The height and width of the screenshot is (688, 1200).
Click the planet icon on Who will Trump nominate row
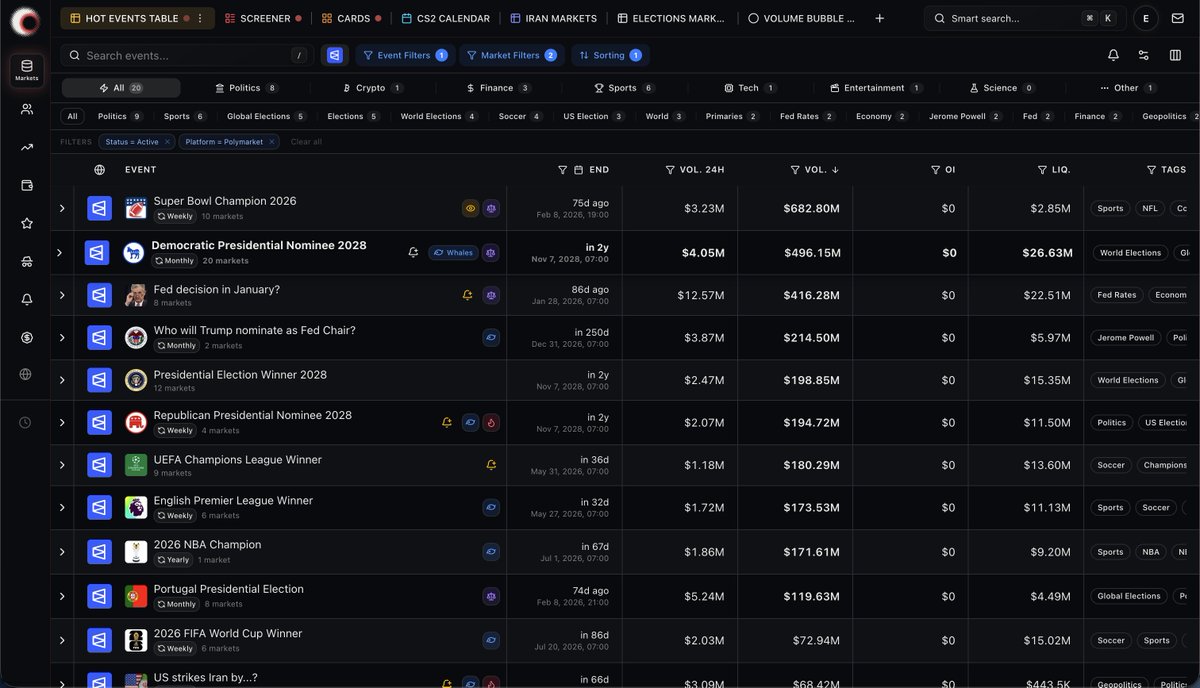[x=491, y=338]
